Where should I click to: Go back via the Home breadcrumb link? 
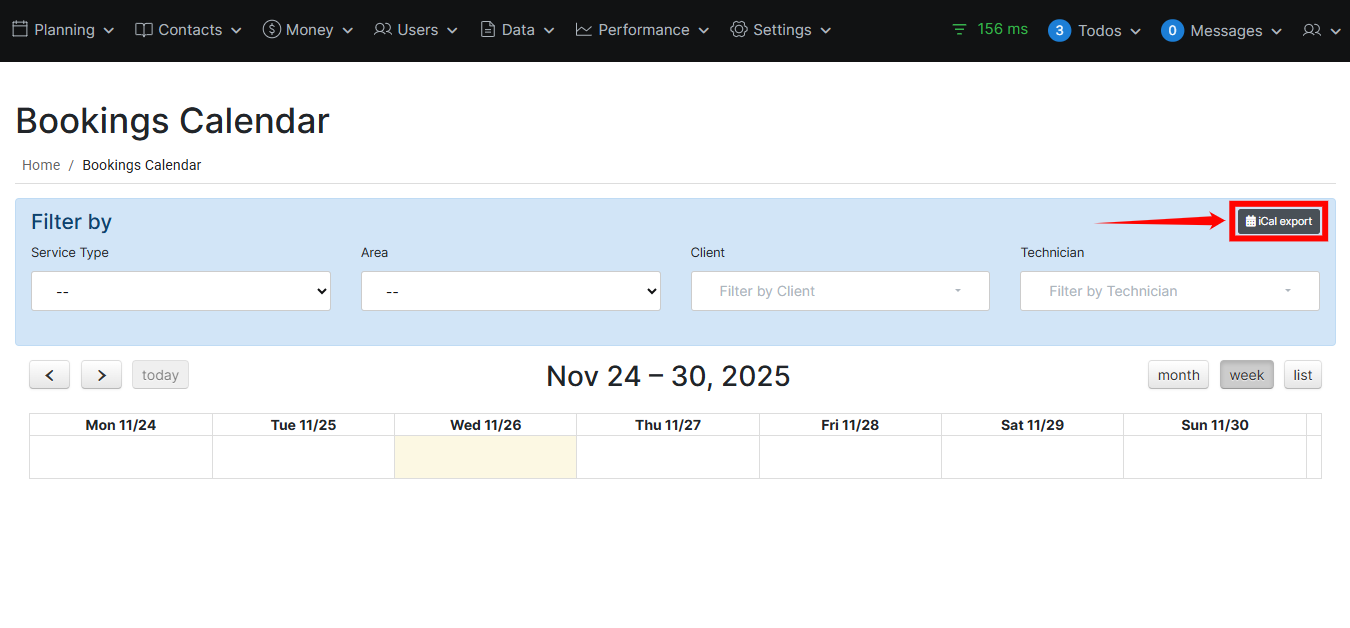click(x=41, y=164)
